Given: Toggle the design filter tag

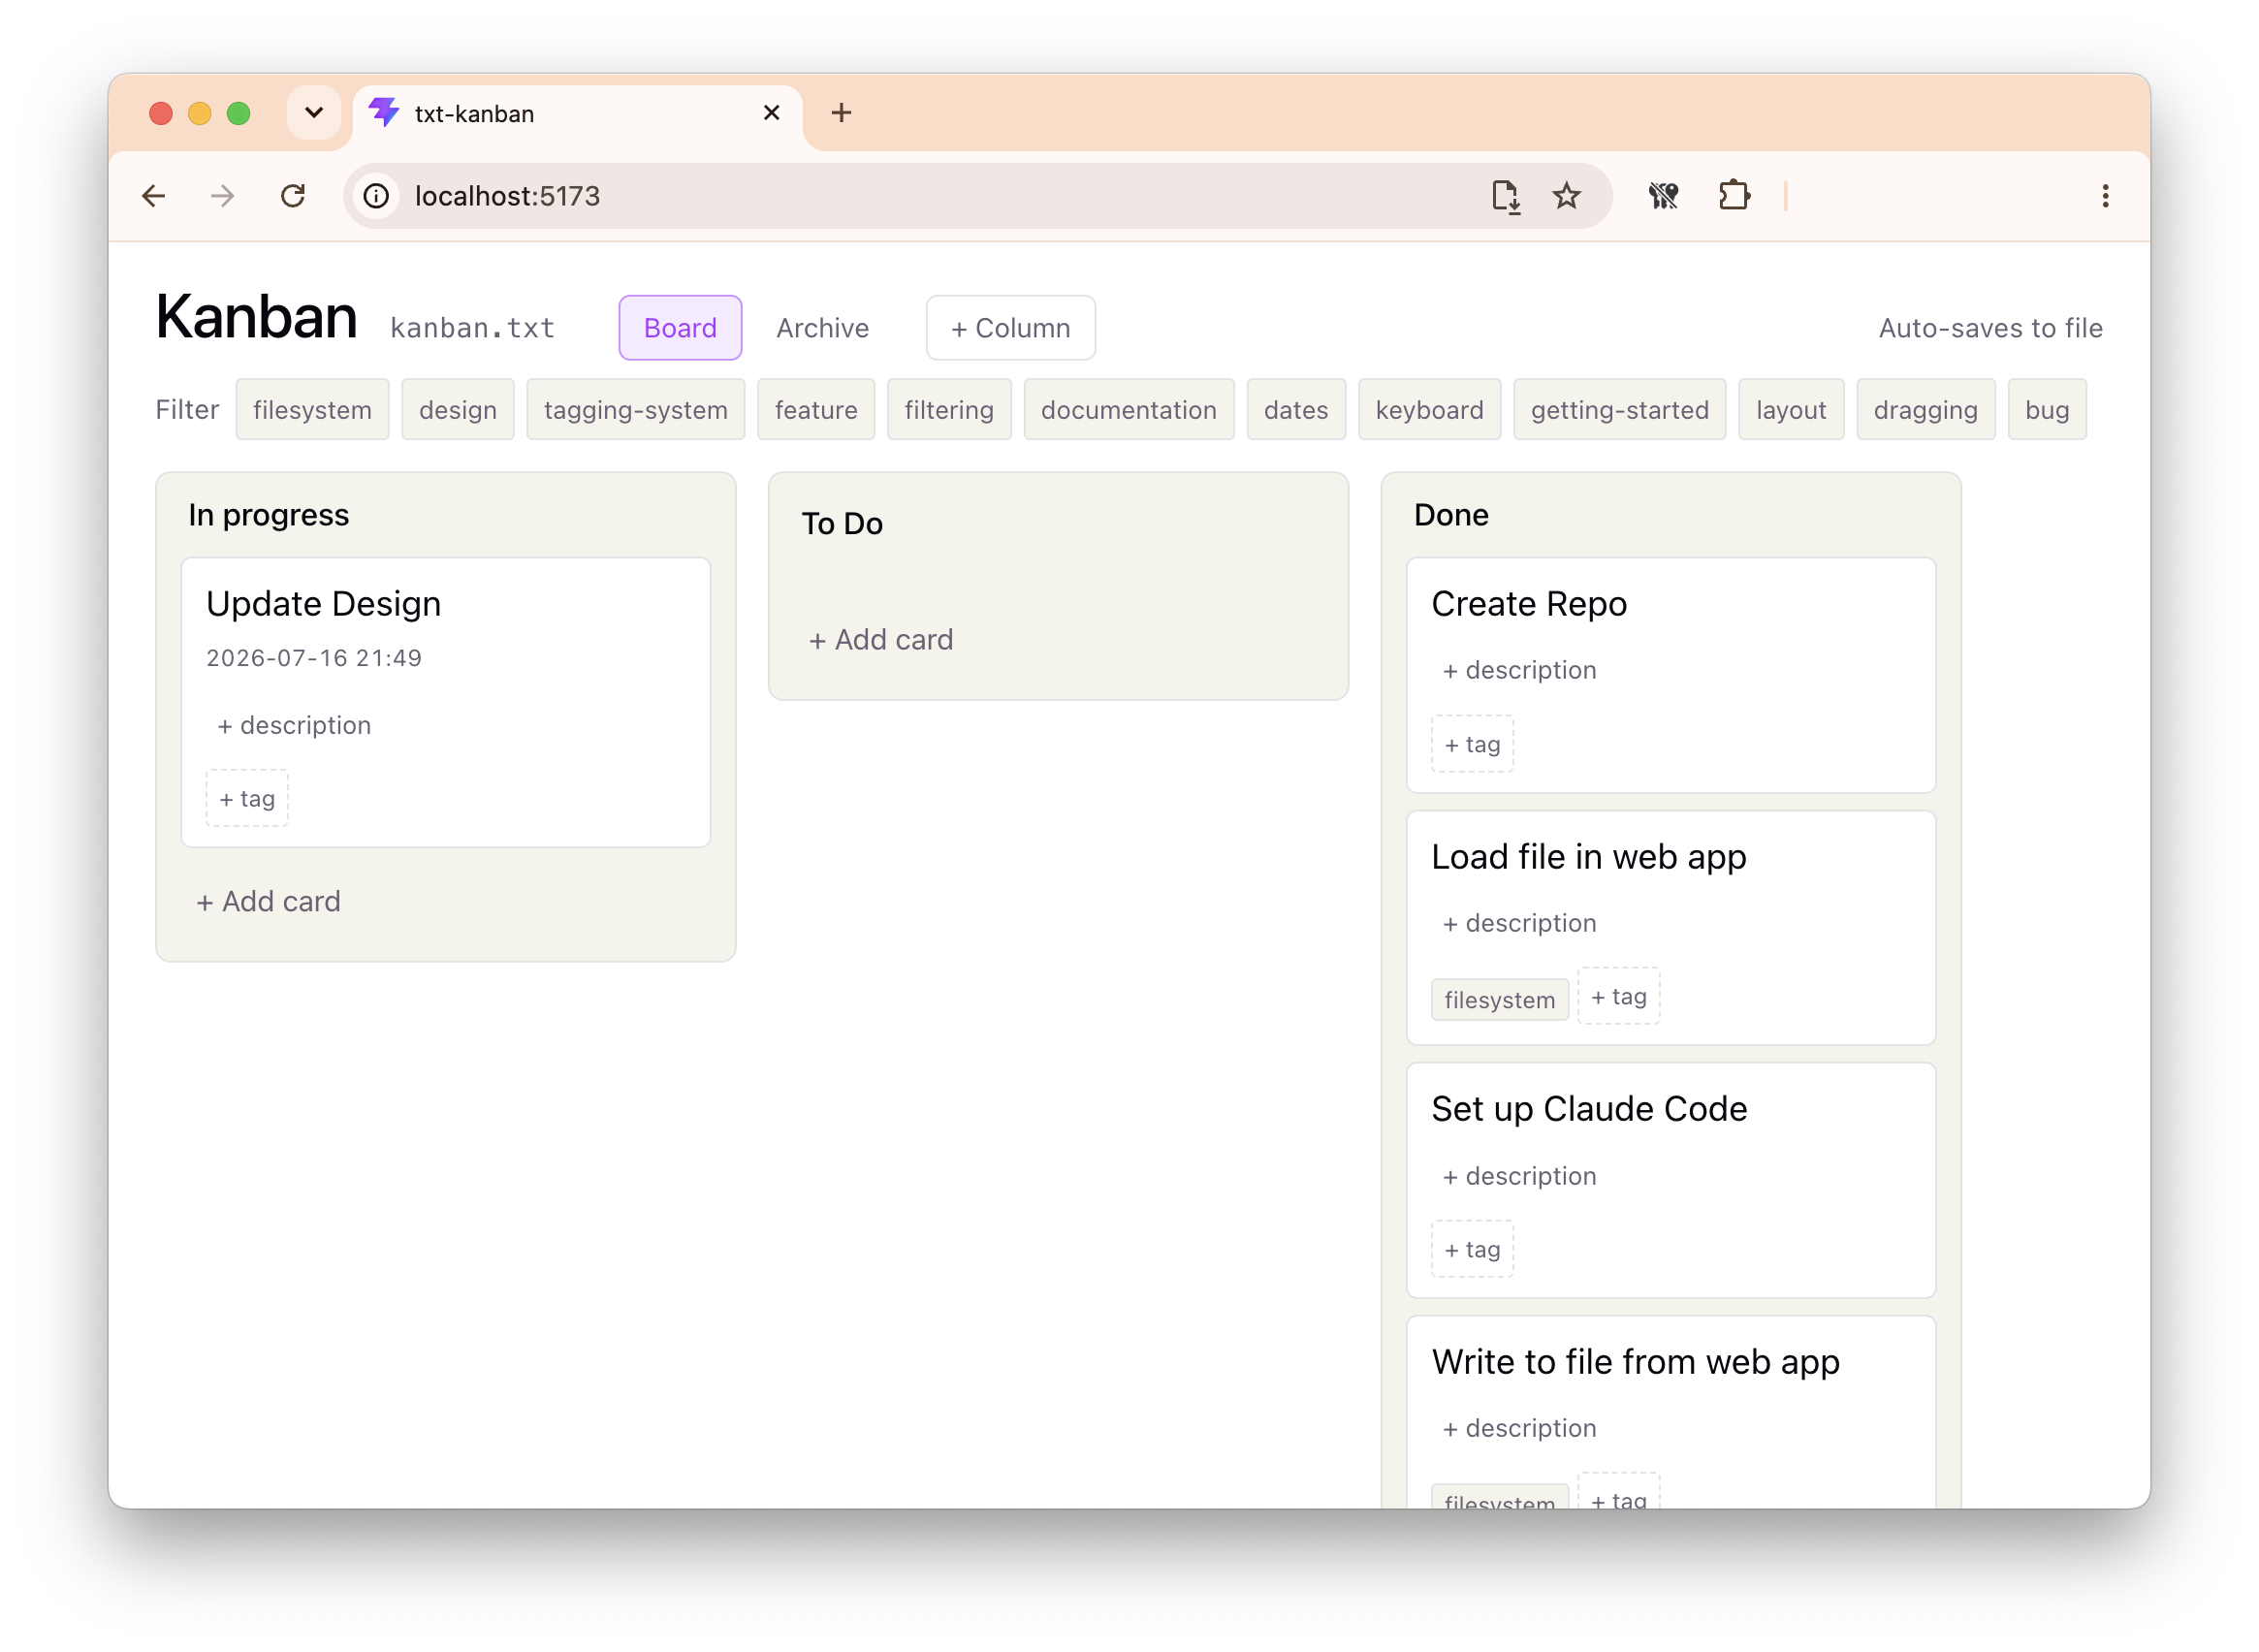Looking at the screenshot, I should point(458,410).
